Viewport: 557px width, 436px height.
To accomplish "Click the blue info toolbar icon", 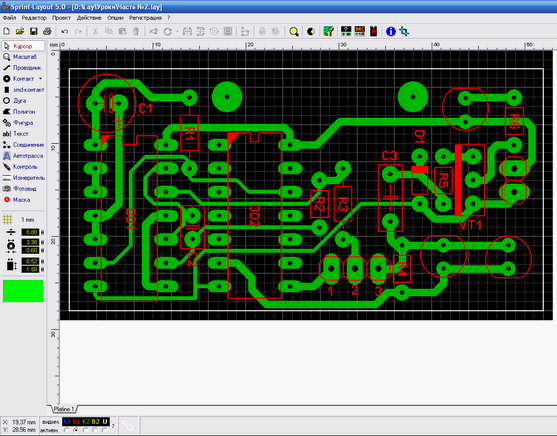I will (390, 32).
